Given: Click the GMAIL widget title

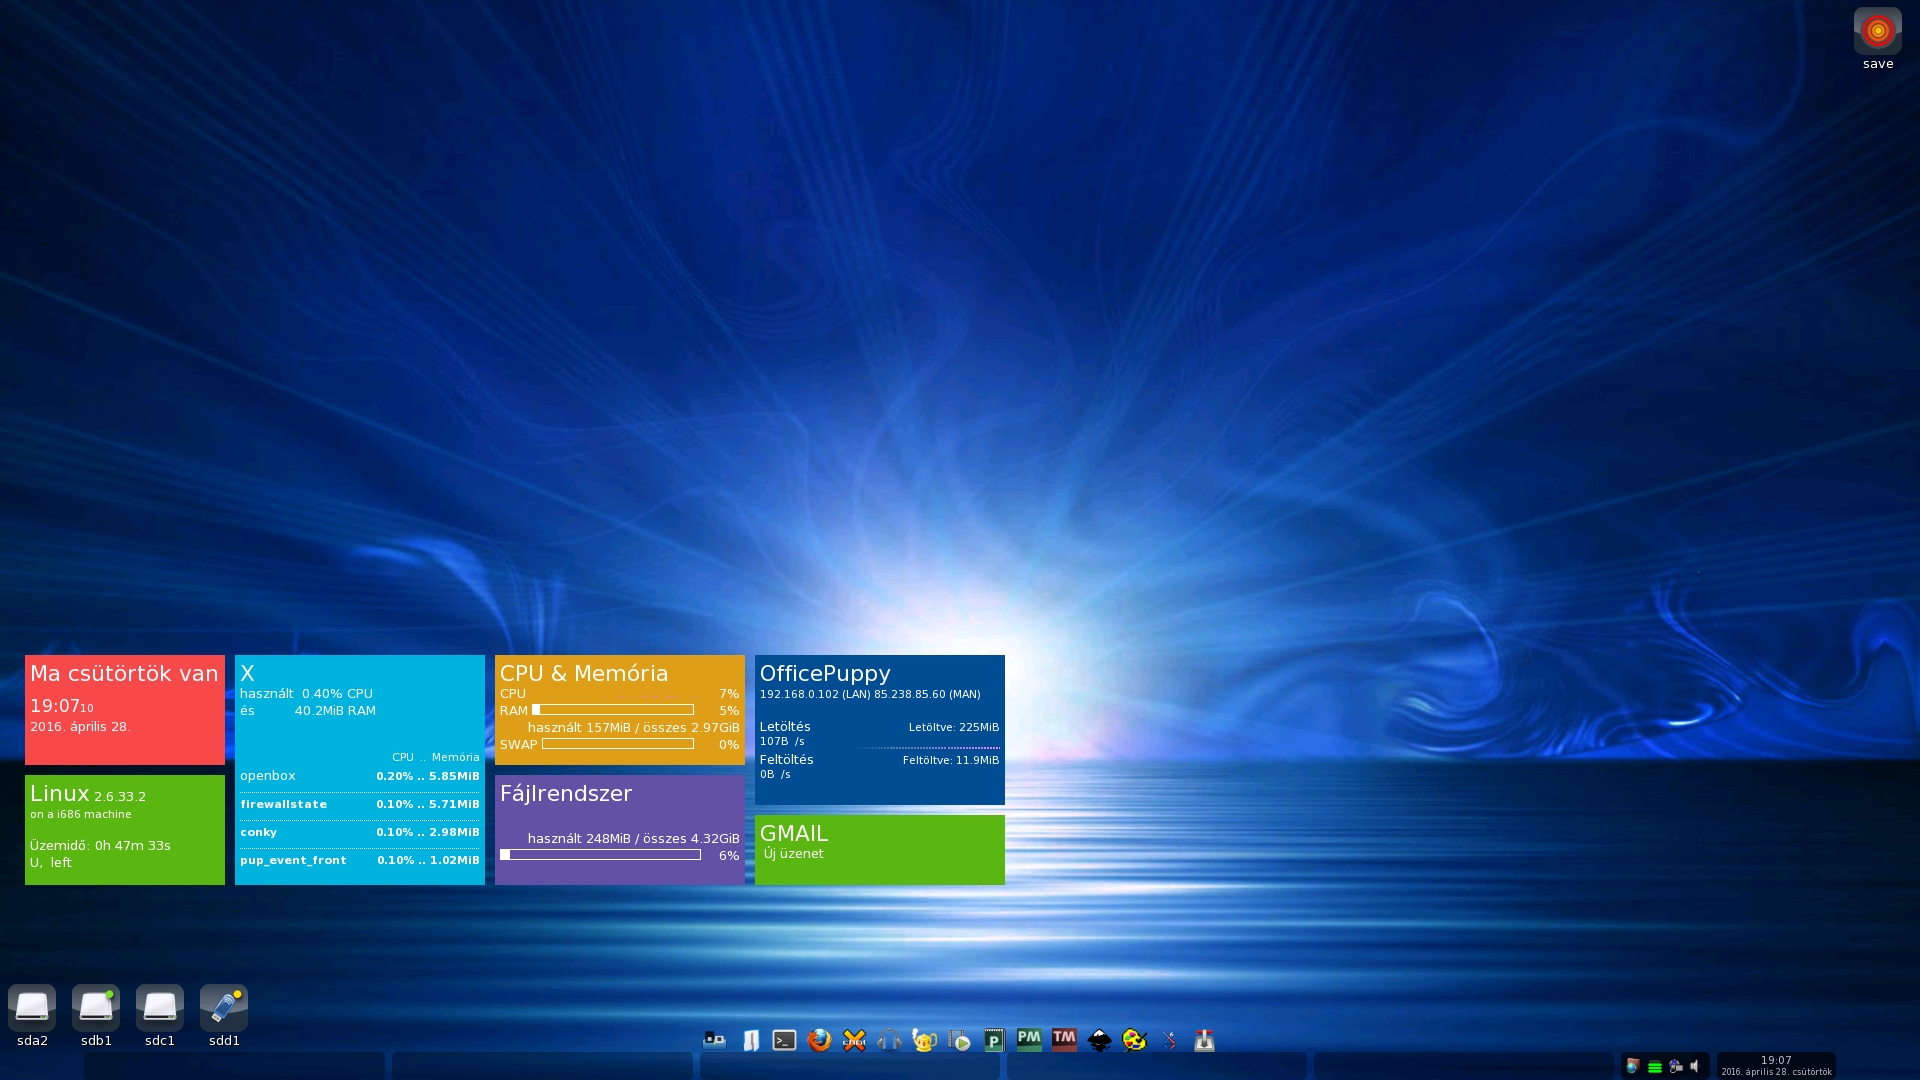Looking at the screenshot, I should click(x=793, y=833).
